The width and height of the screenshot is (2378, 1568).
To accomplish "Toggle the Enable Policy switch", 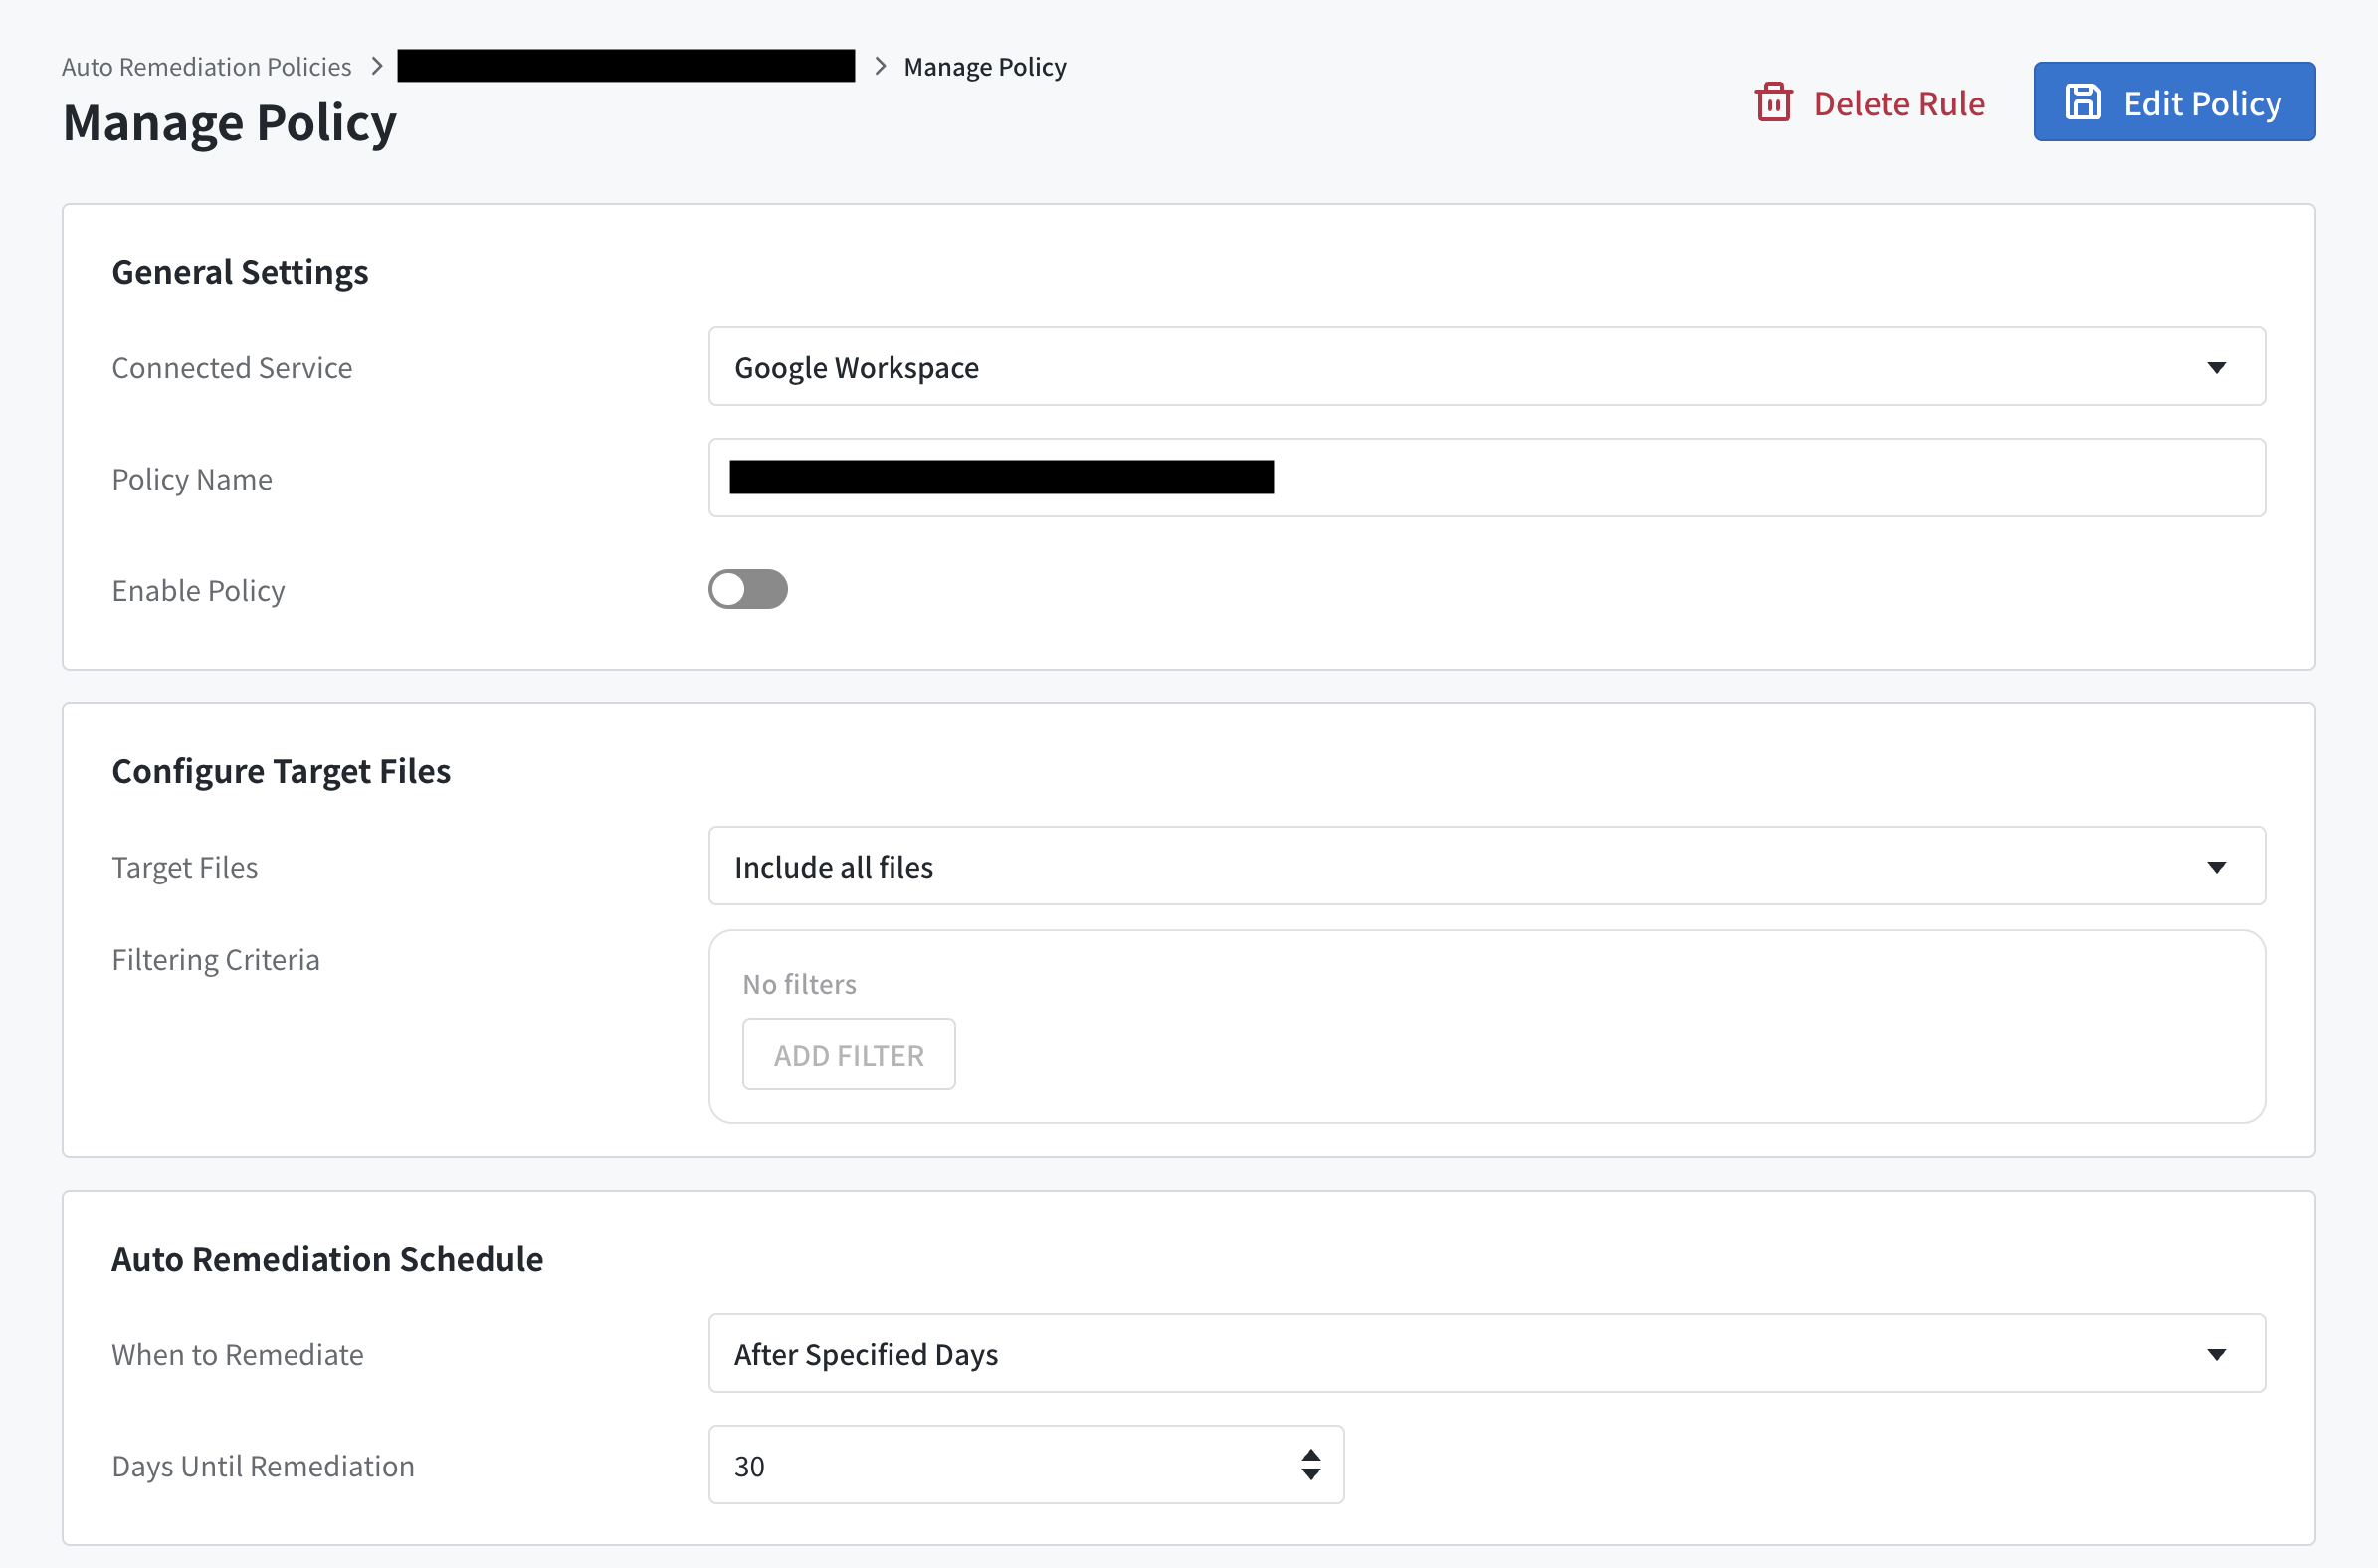I will [x=748, y=589].
